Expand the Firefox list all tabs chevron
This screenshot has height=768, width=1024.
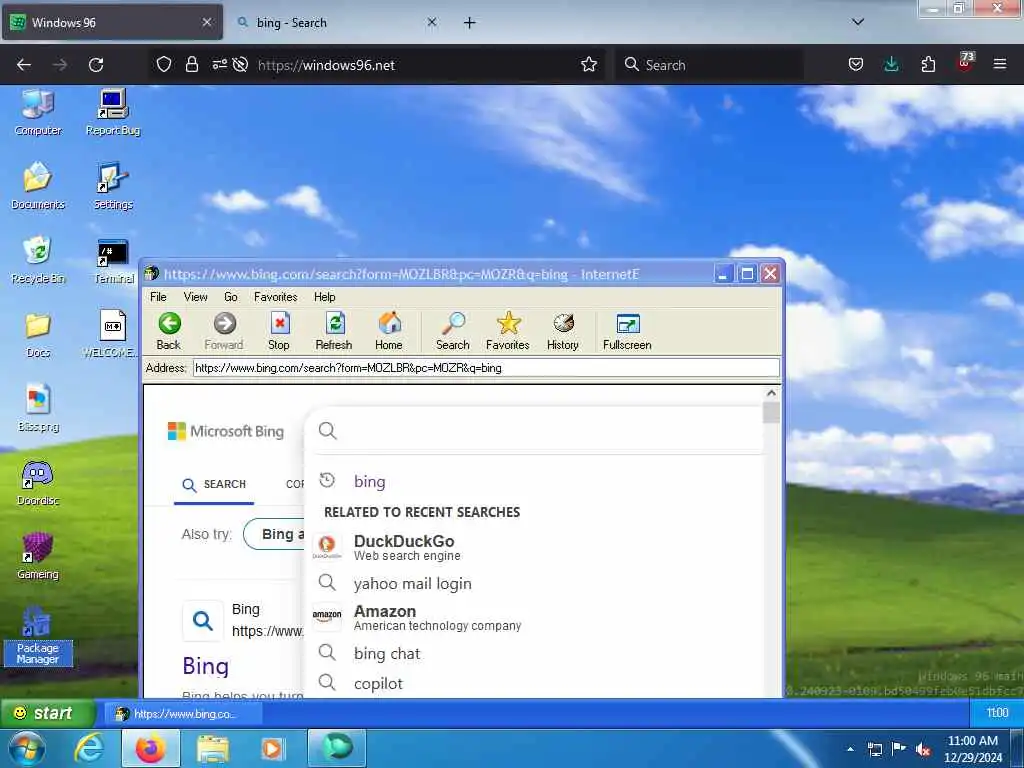tap(858, 22)
